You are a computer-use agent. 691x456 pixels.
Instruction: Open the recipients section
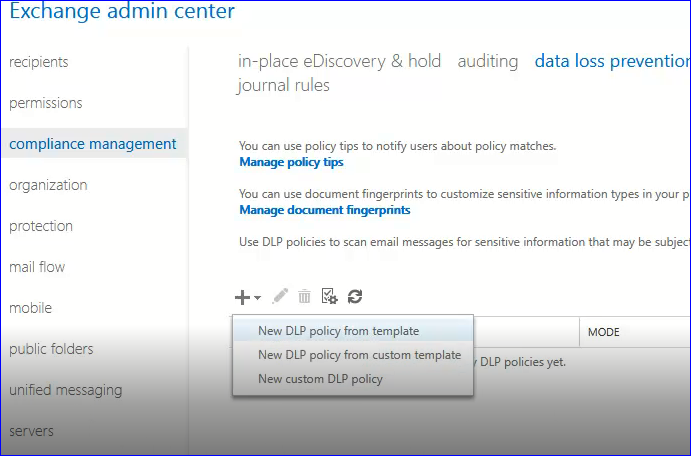39,62
